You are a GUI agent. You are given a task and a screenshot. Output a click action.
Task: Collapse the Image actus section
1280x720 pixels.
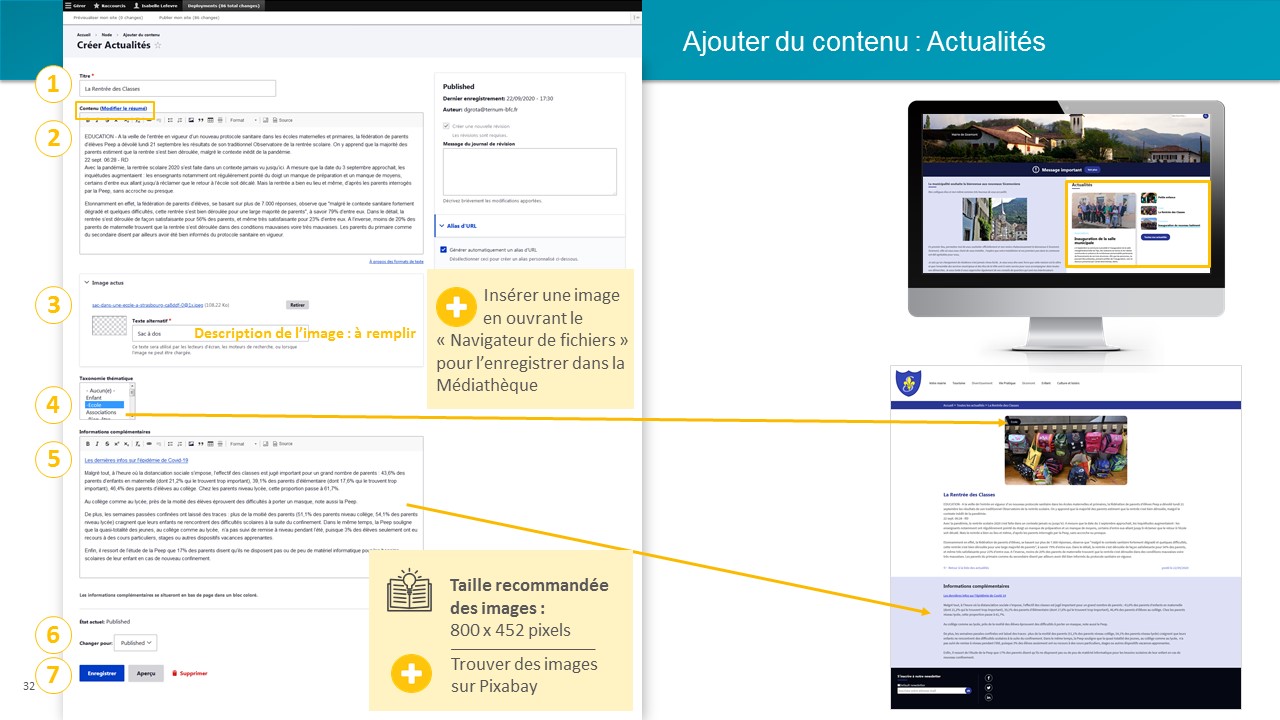pyautogui.click(x=87, y=283)
